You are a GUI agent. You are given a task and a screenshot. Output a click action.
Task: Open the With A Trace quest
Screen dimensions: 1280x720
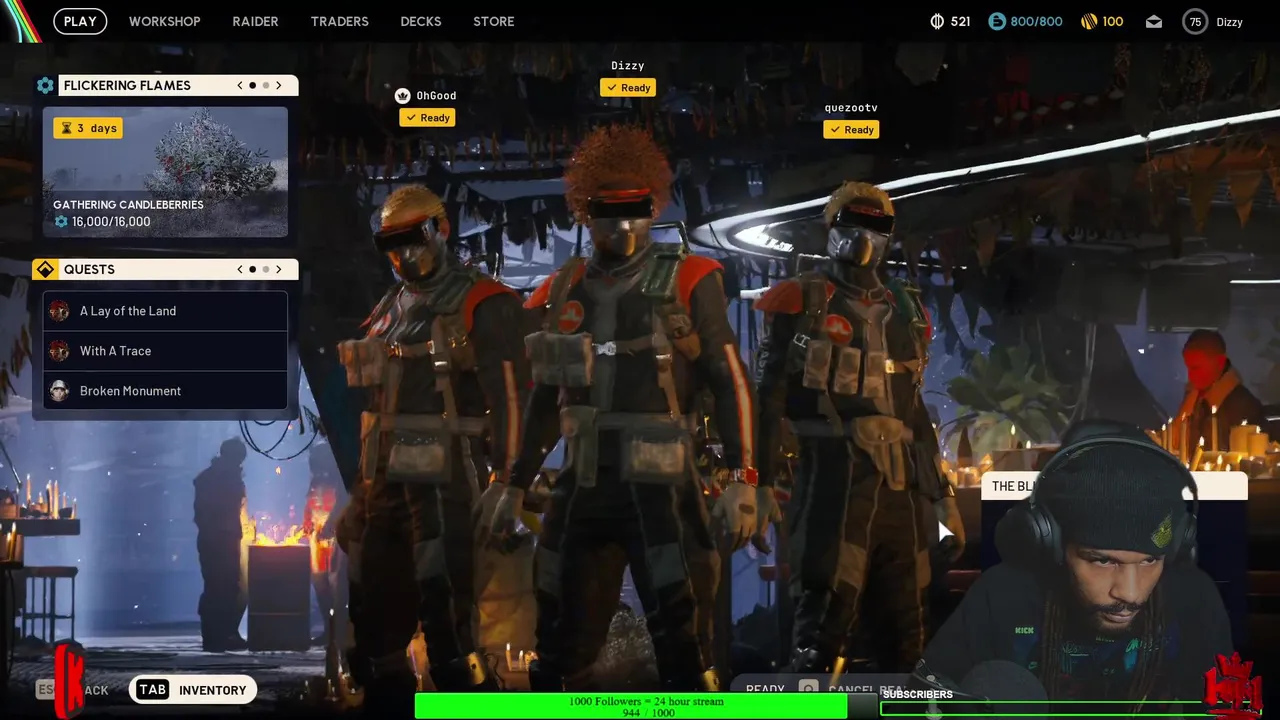point(165,351)
